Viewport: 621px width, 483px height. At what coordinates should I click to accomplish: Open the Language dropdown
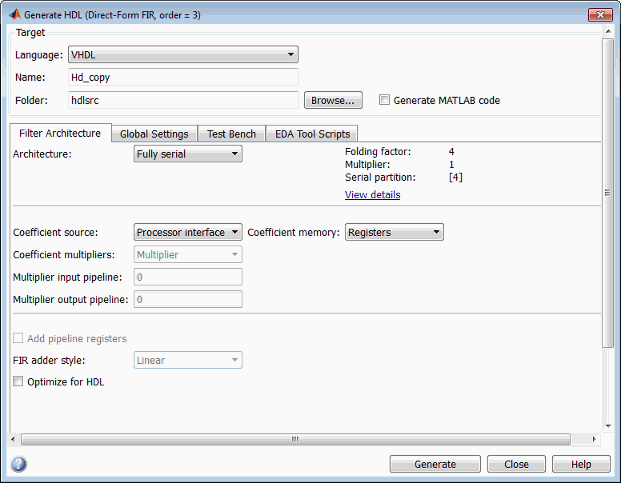point(183,55)
